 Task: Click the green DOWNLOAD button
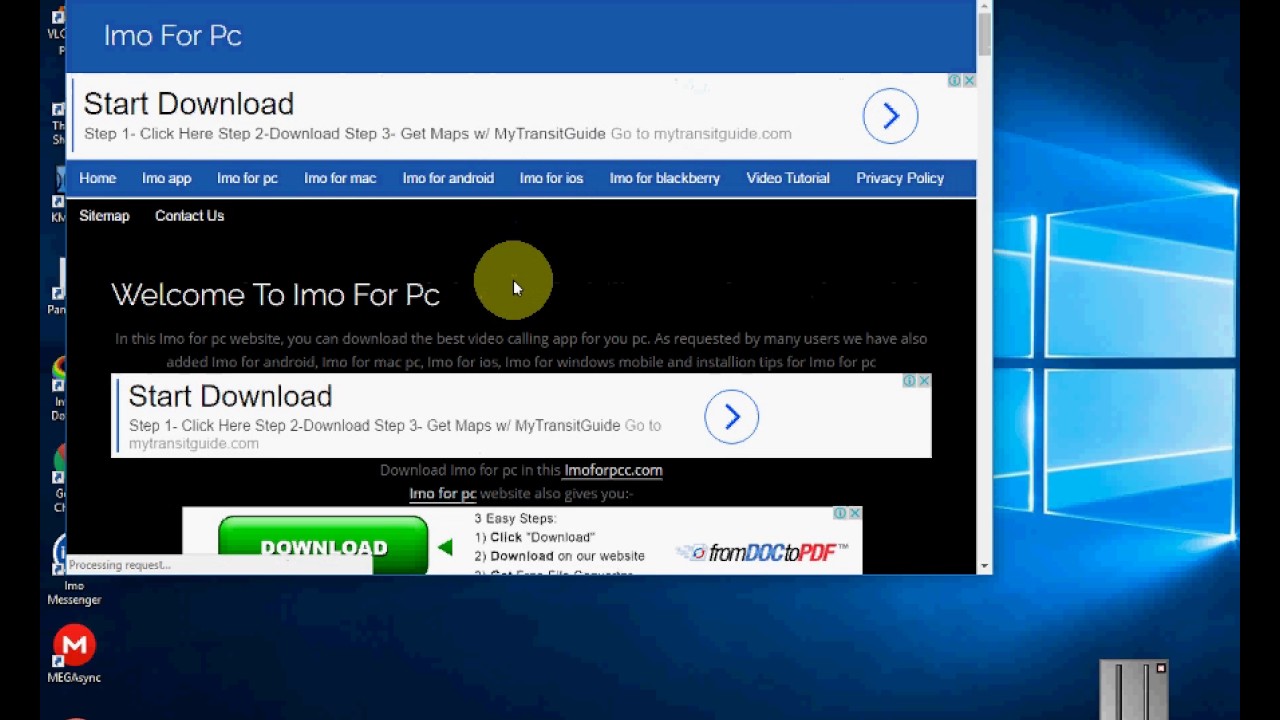[x=323, y=546]
